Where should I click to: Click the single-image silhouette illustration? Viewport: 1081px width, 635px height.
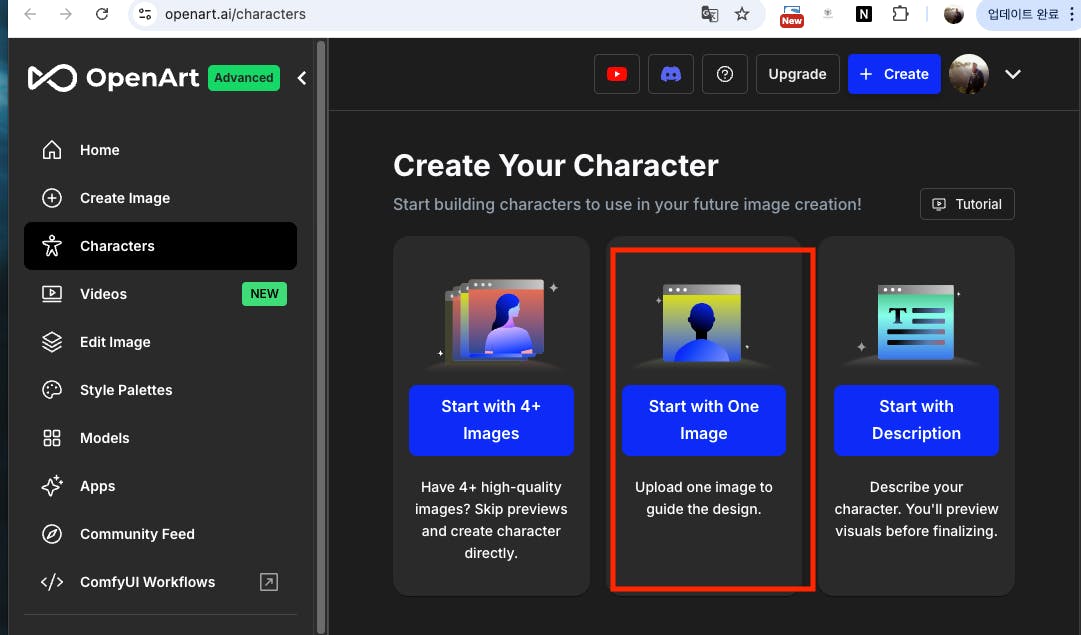(702, 323)
